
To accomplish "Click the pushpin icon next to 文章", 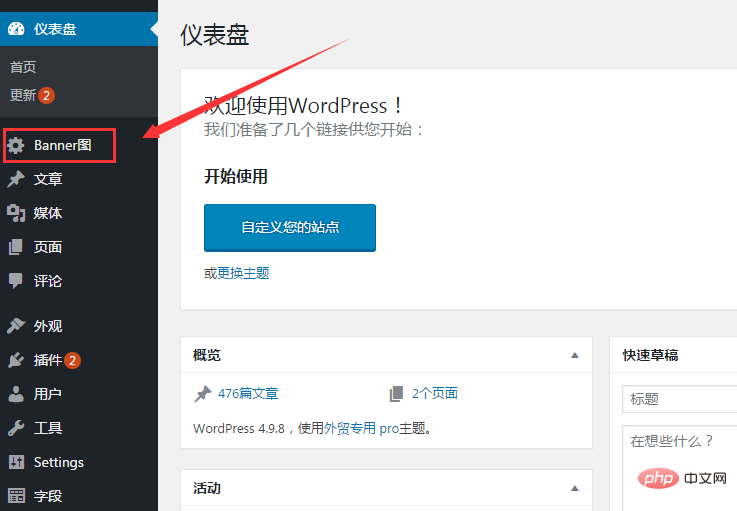I will [16, 179].
